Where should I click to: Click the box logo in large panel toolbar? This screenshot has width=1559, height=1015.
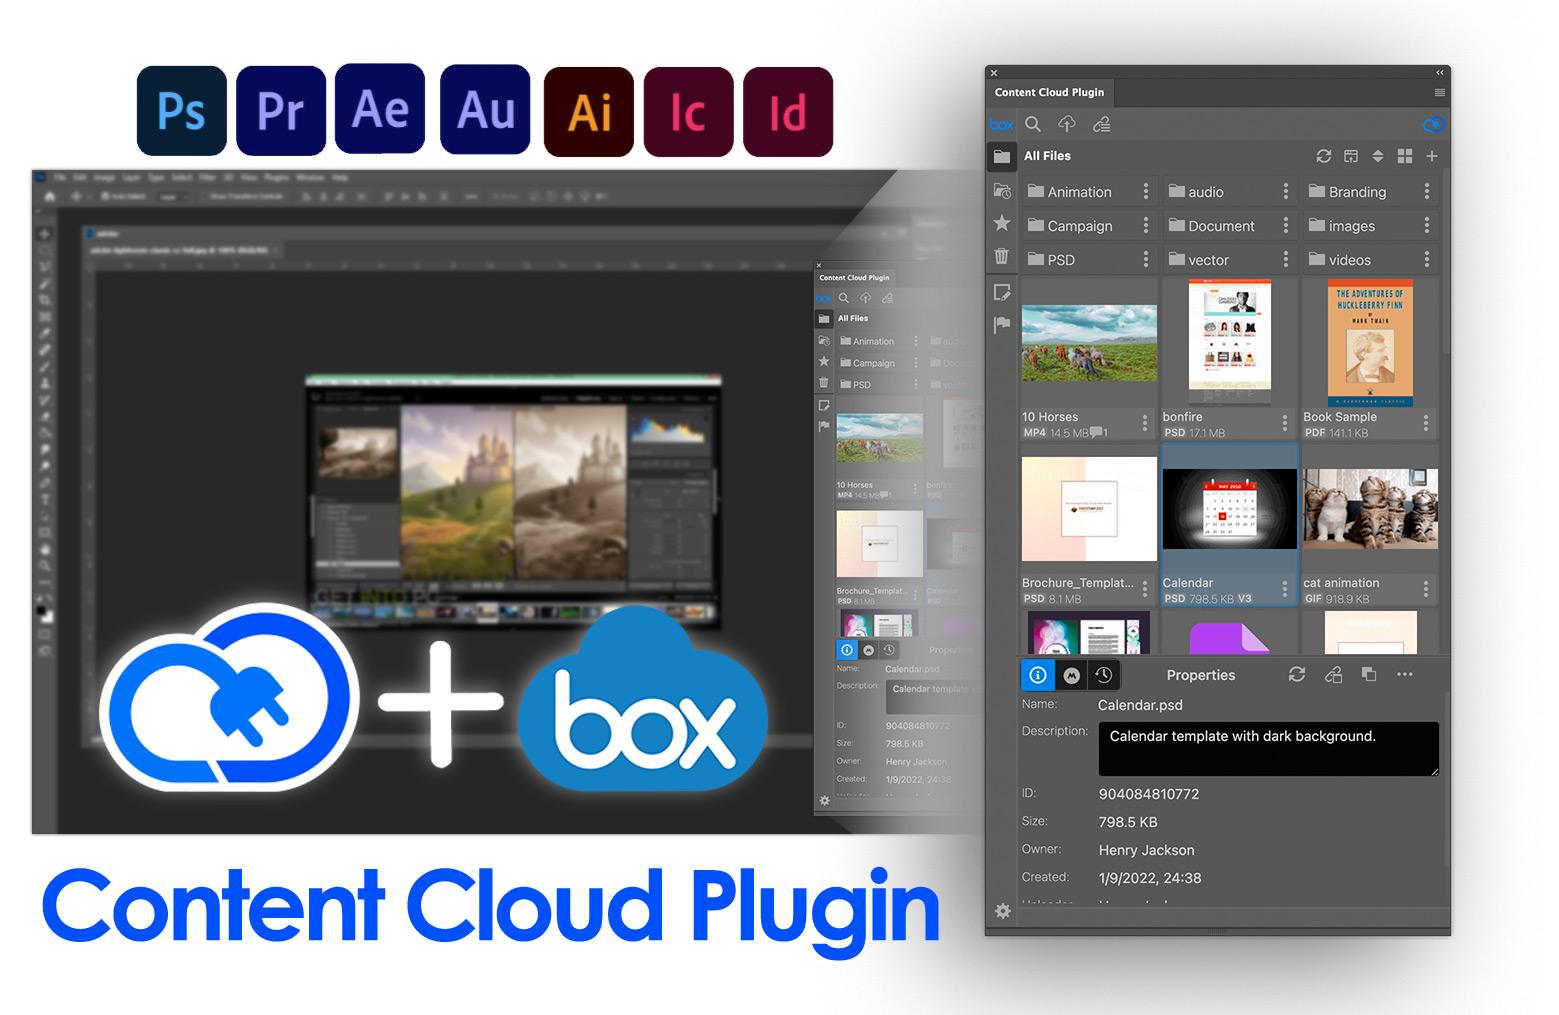(1001, 125)
